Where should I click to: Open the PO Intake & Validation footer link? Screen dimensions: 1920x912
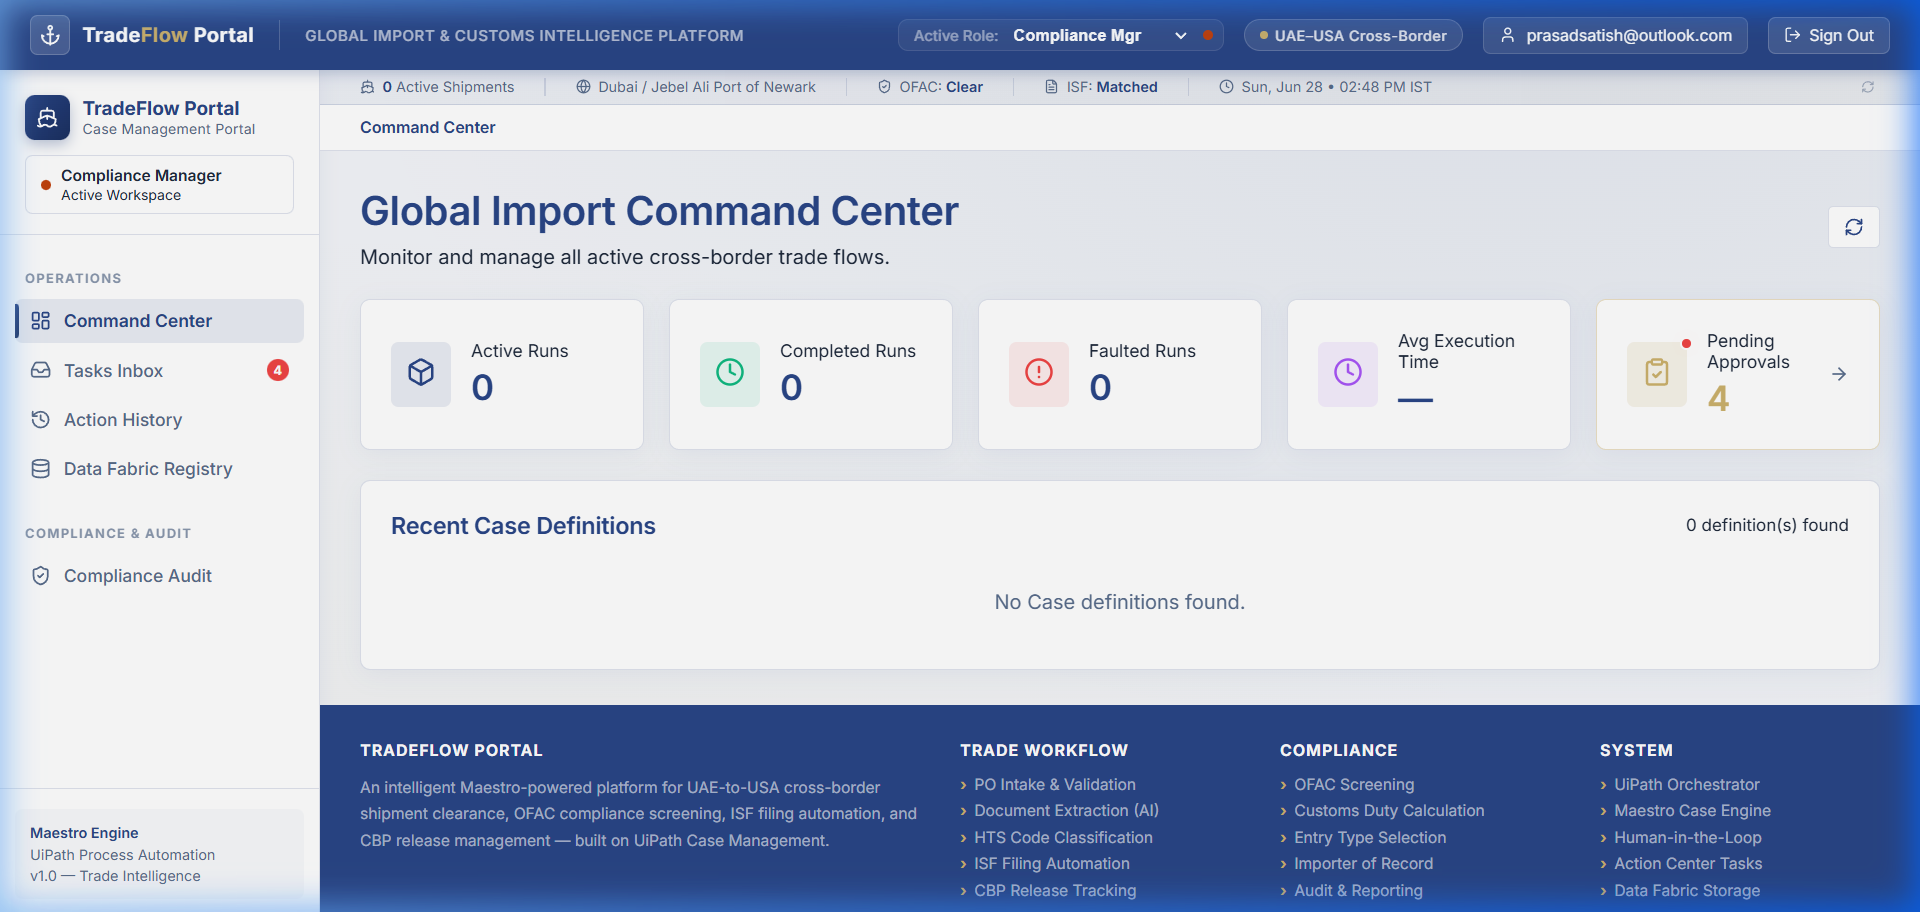tap(1055, 784)
